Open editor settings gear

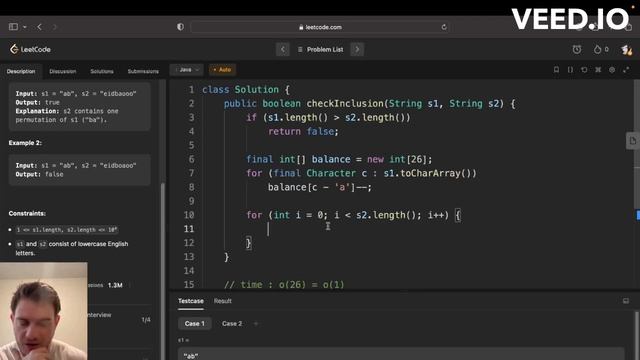(x=612, y=70)
